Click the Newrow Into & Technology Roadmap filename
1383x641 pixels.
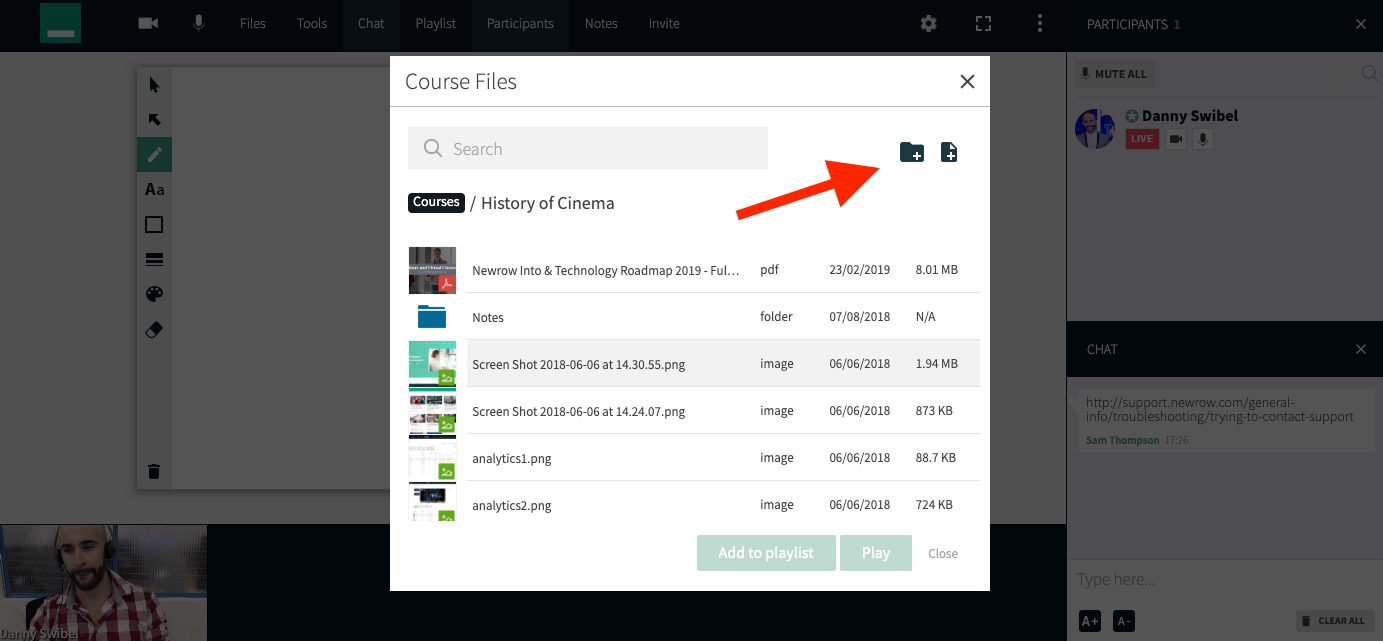(x=606, y=270)
